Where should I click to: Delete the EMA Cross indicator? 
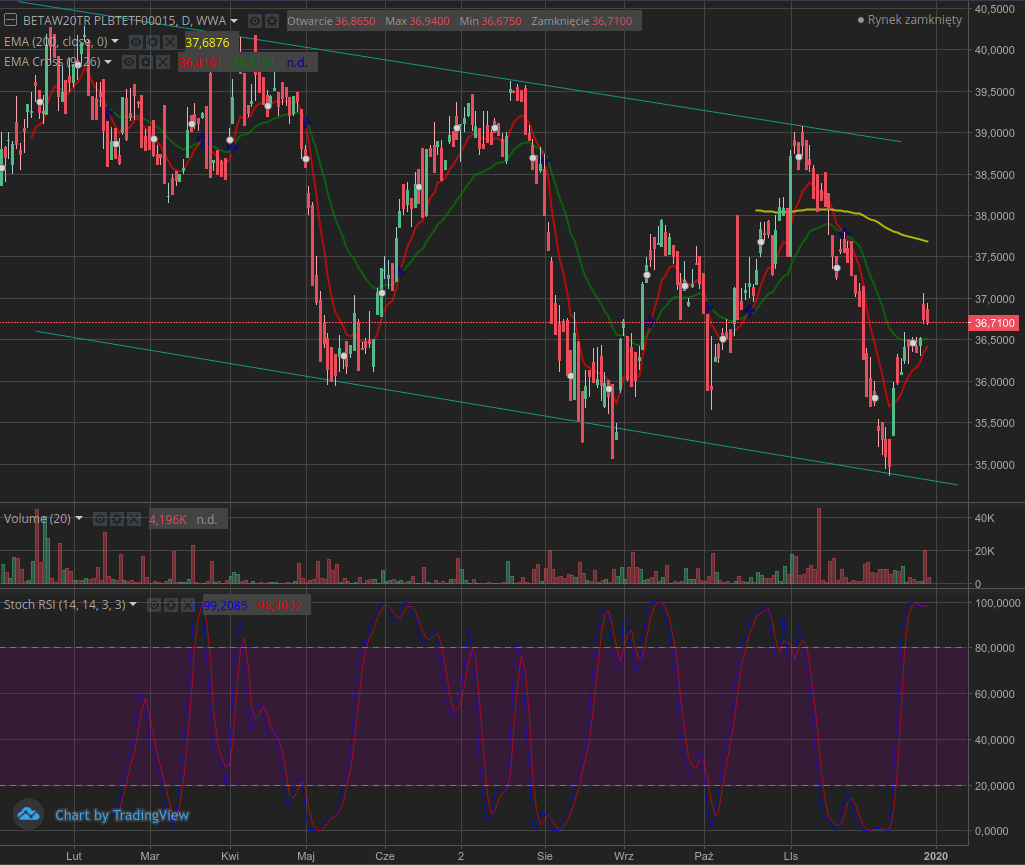point(161,62)
